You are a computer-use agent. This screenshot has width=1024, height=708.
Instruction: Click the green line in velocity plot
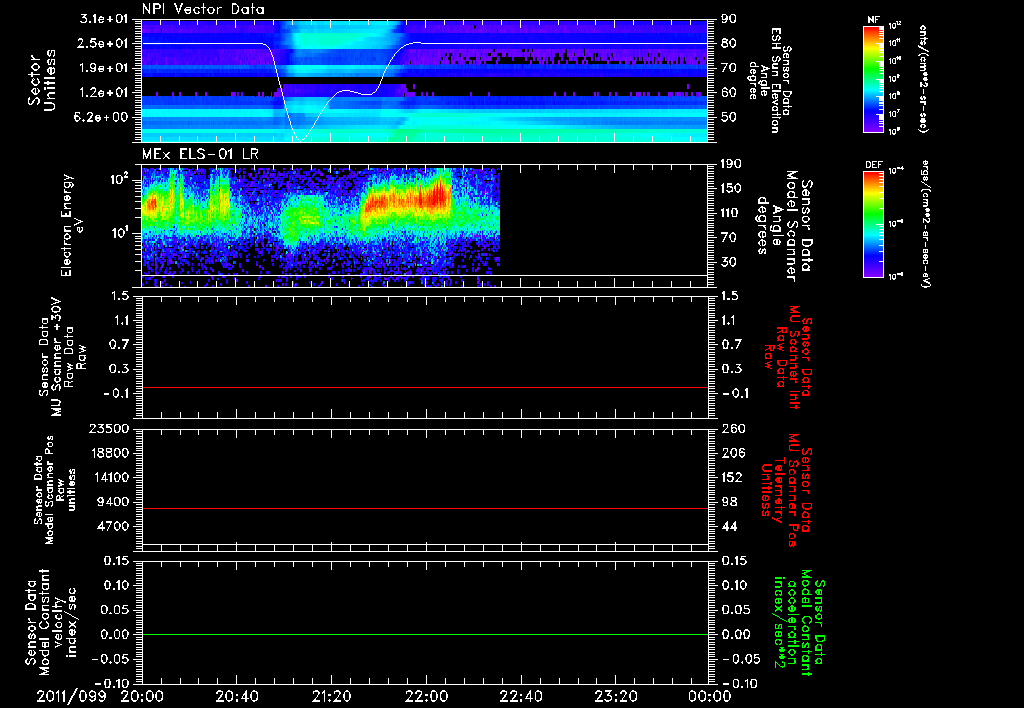(425, 634)
